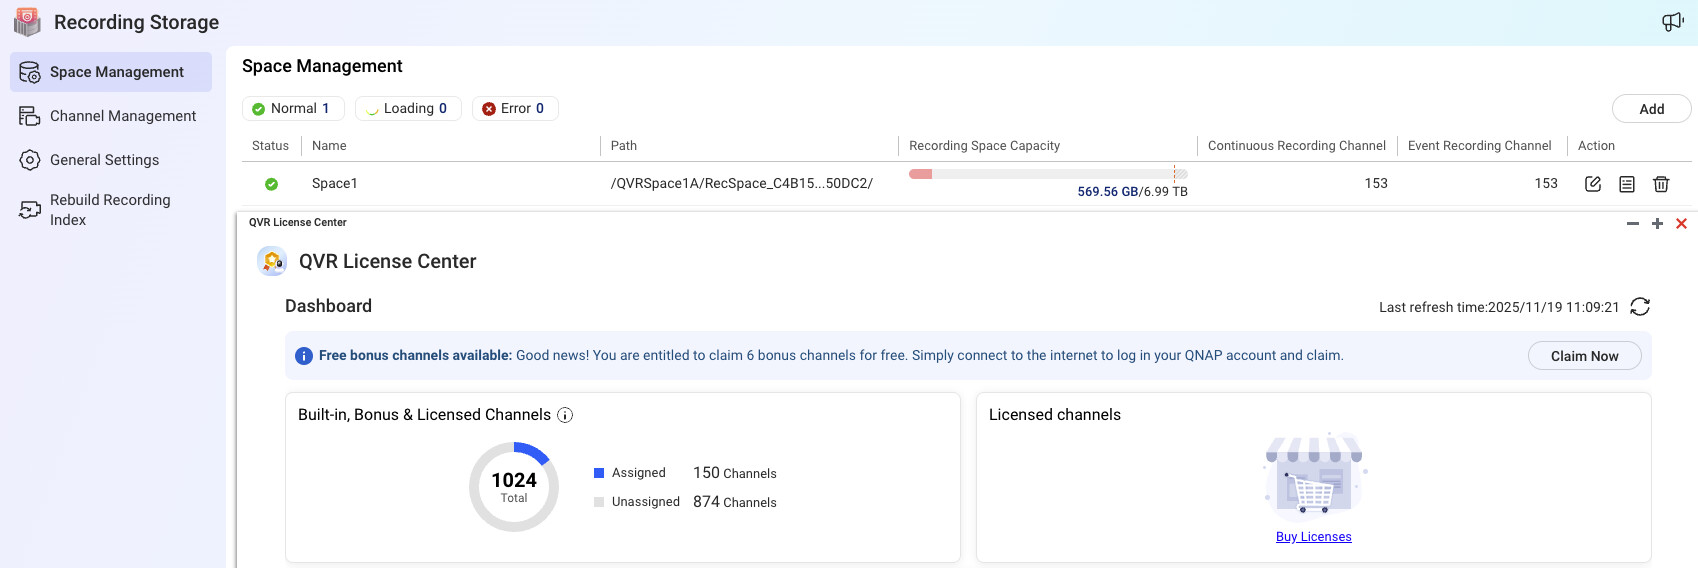The height and width of the screenshot is (568, 1698).
Task: Click the Space1 recording capacity bar
Action: tap(1047, 174)
